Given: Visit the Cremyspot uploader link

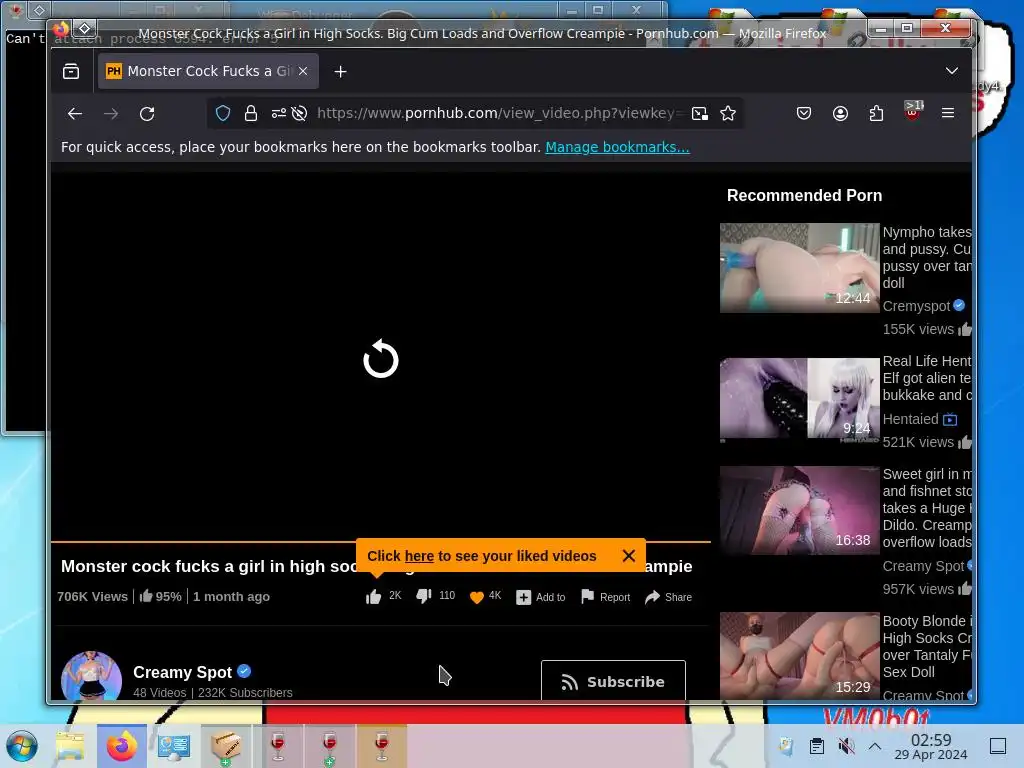Looking at the screenshot, I should tap(916, 306).
